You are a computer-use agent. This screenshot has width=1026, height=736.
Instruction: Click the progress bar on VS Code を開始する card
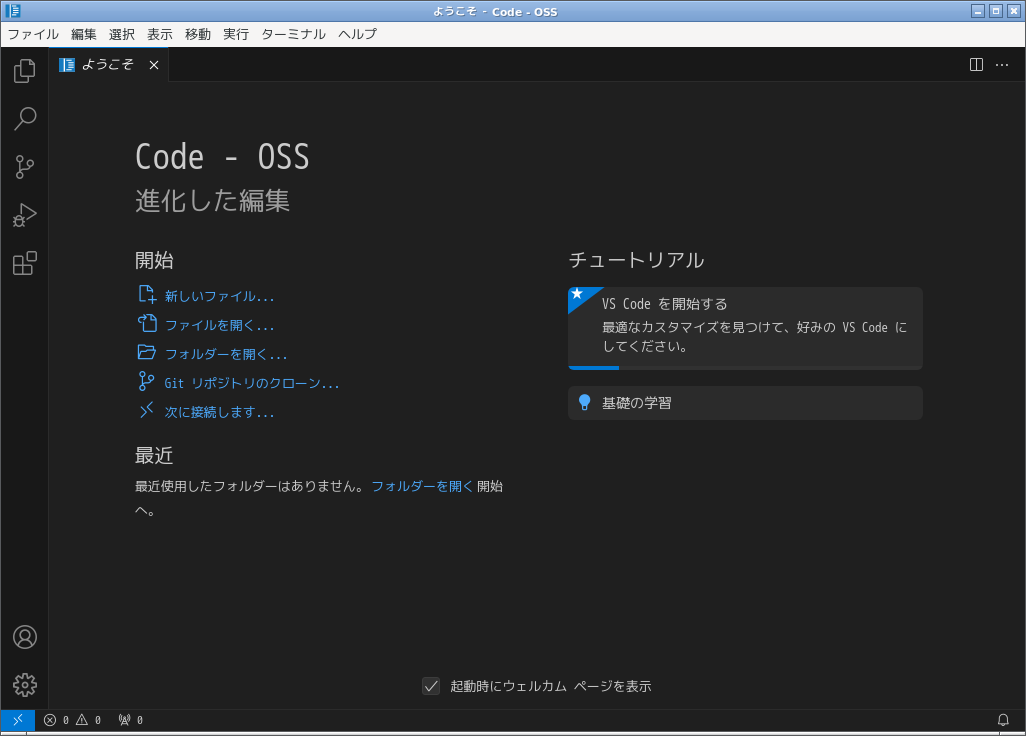pyautogui.click(x=745, y=368)
